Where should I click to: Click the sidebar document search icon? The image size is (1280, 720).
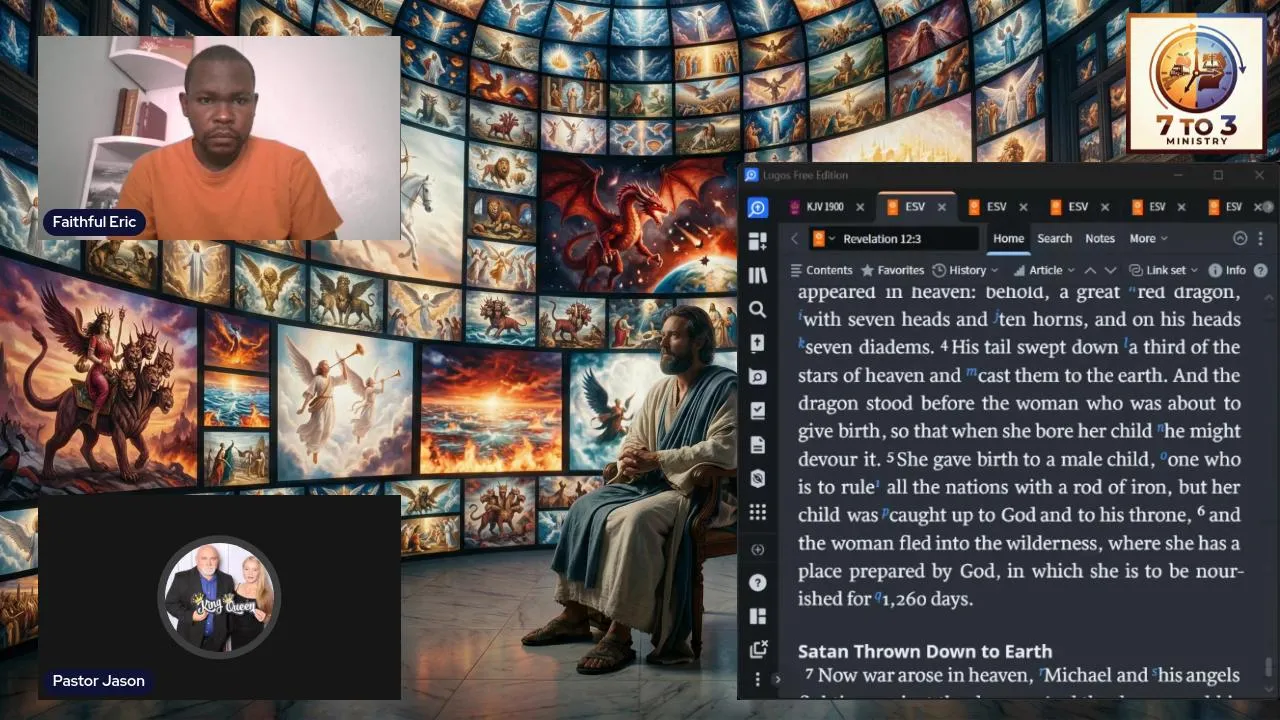[757, 377]
